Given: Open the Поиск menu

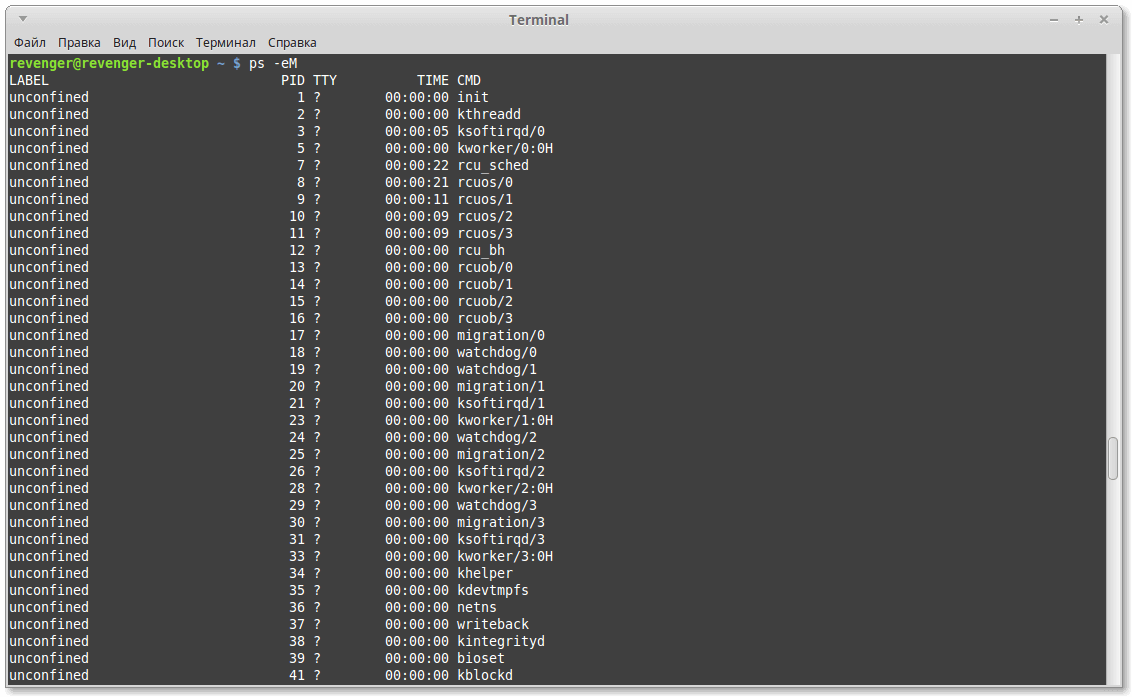Looking at the screenshot, I should [x=165, y=43].
